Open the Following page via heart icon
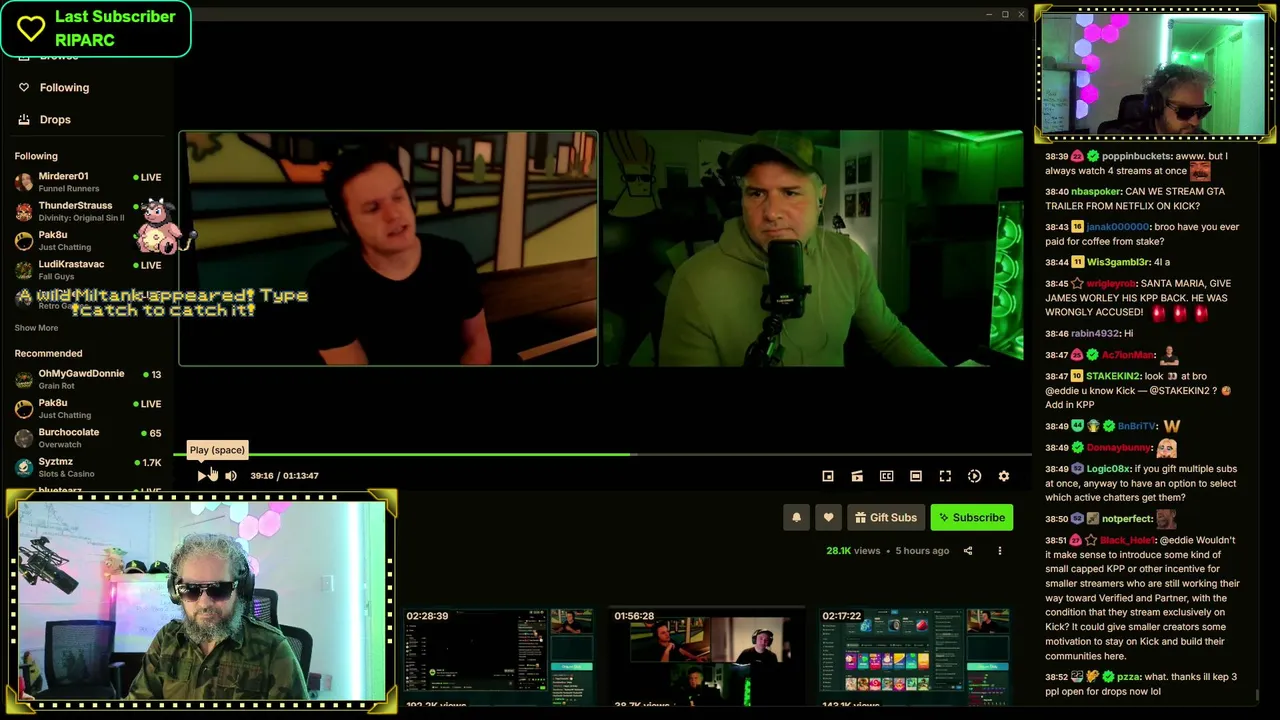Image resolution: width=1280 pixels, height=720 pixels. [24, 88]
